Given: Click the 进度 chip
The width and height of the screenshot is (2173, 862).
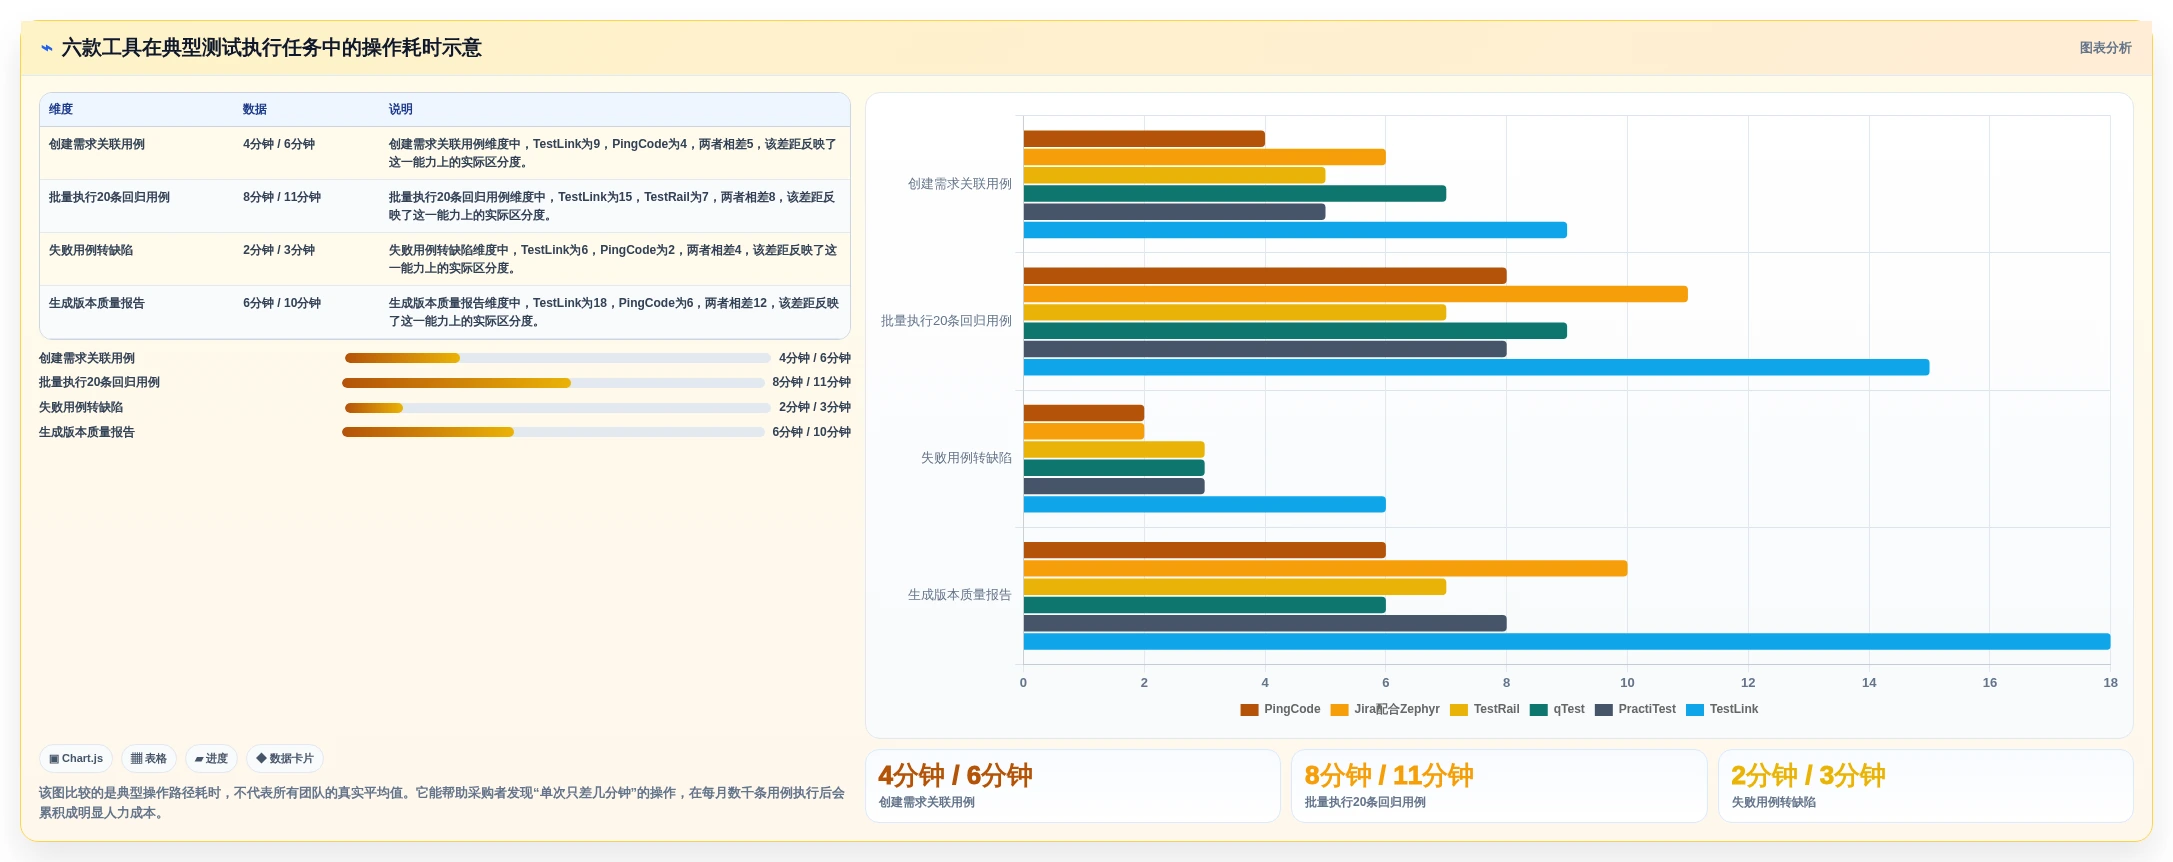Looking at the screenshot, I should [211, 759].
